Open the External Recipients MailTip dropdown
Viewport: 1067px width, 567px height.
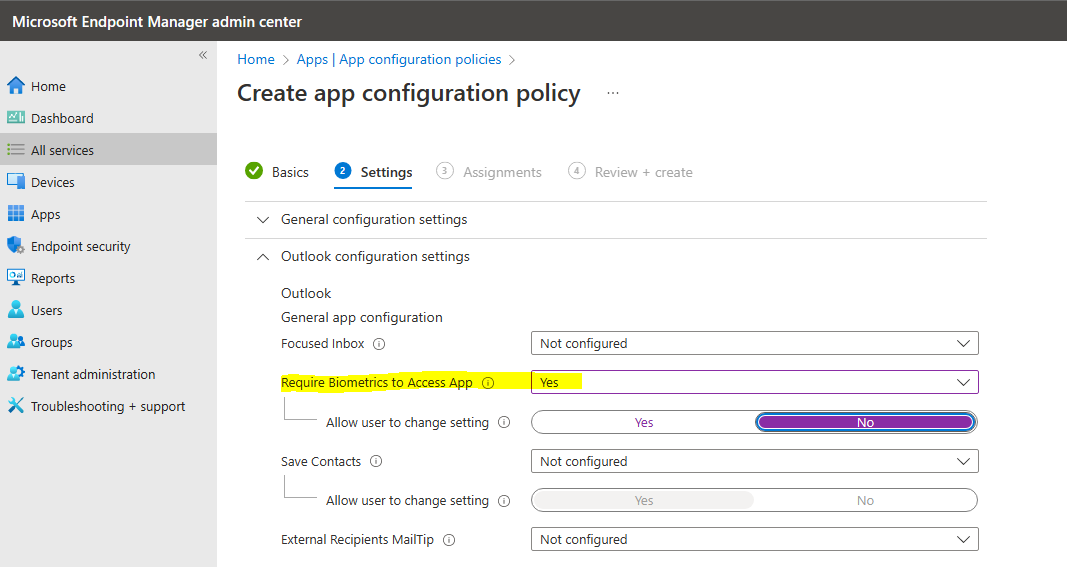tap(755, 539)
